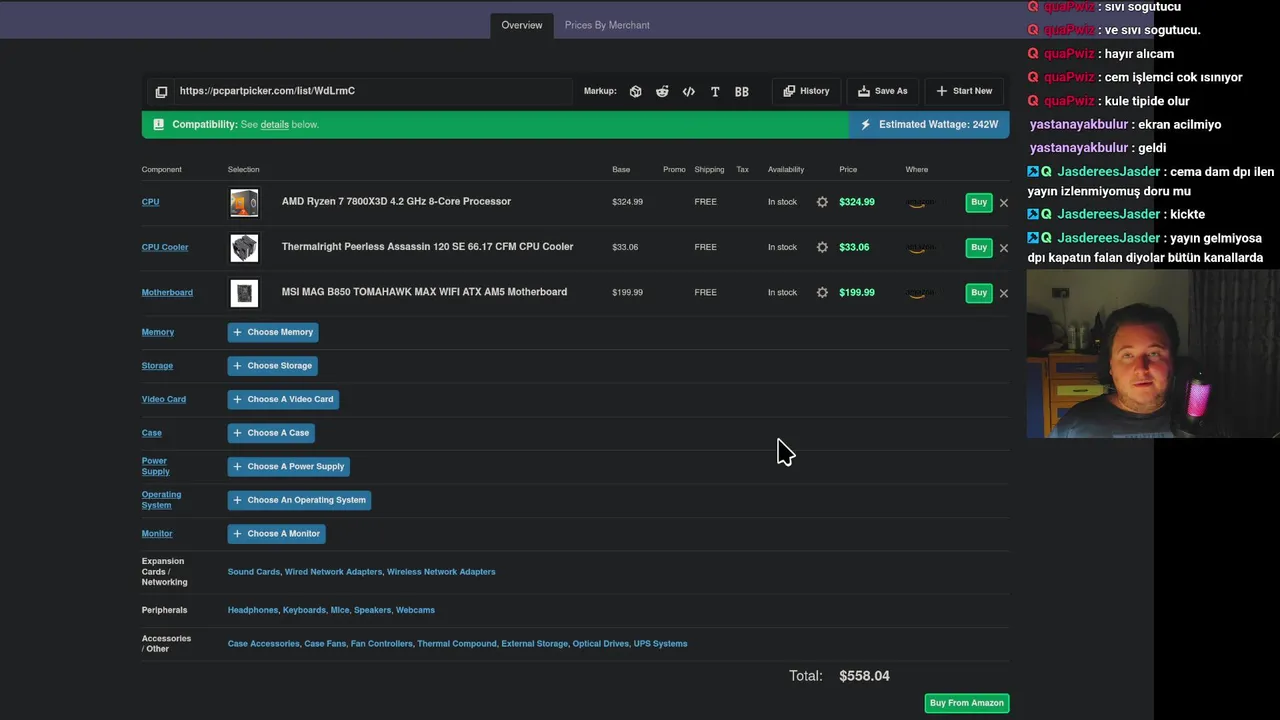Click Choose A Monitor button
This screenshot has height=720, width=1280.
click(x=276, y=534)
